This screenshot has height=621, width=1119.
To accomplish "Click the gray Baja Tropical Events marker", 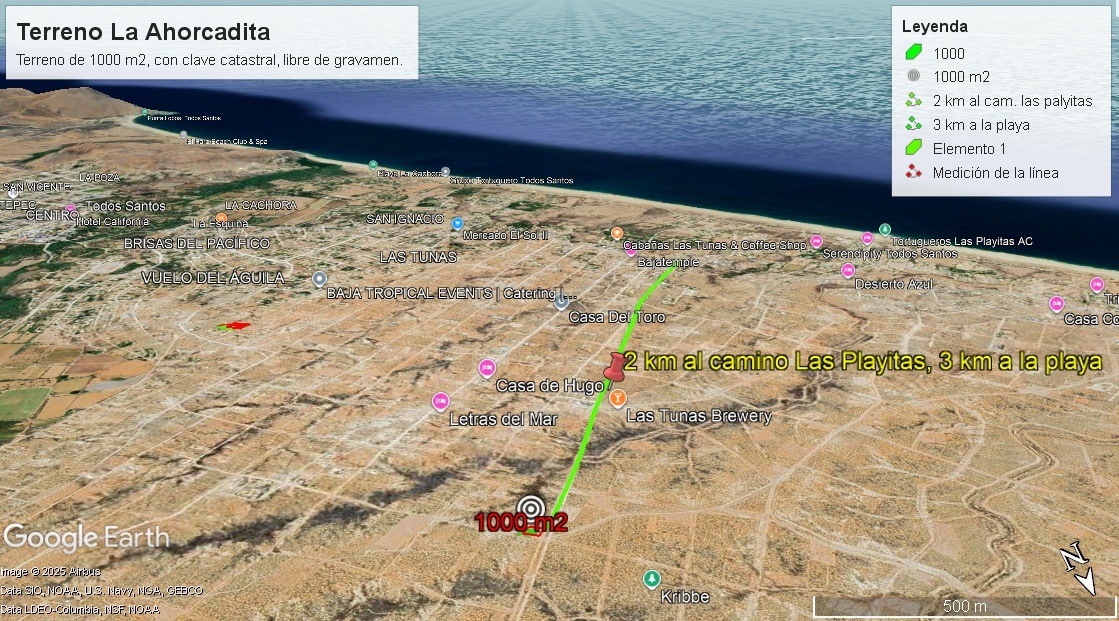I will pyautogui.click(x=320, y=279).
